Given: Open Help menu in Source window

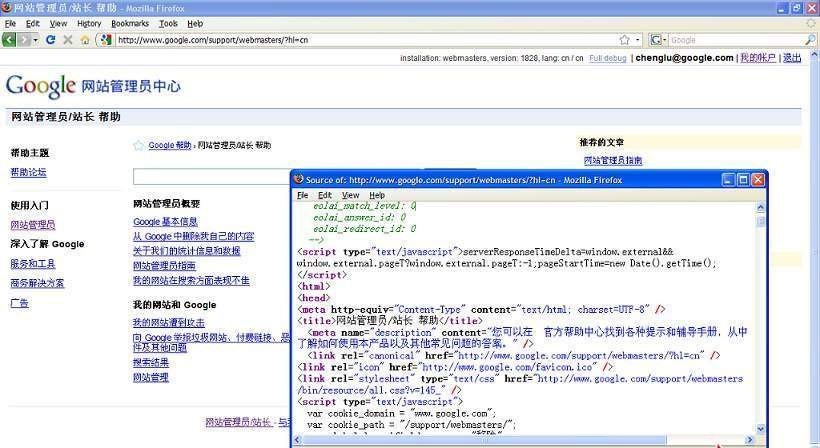Looking at the screenshot, I should [x=377, y=195].
